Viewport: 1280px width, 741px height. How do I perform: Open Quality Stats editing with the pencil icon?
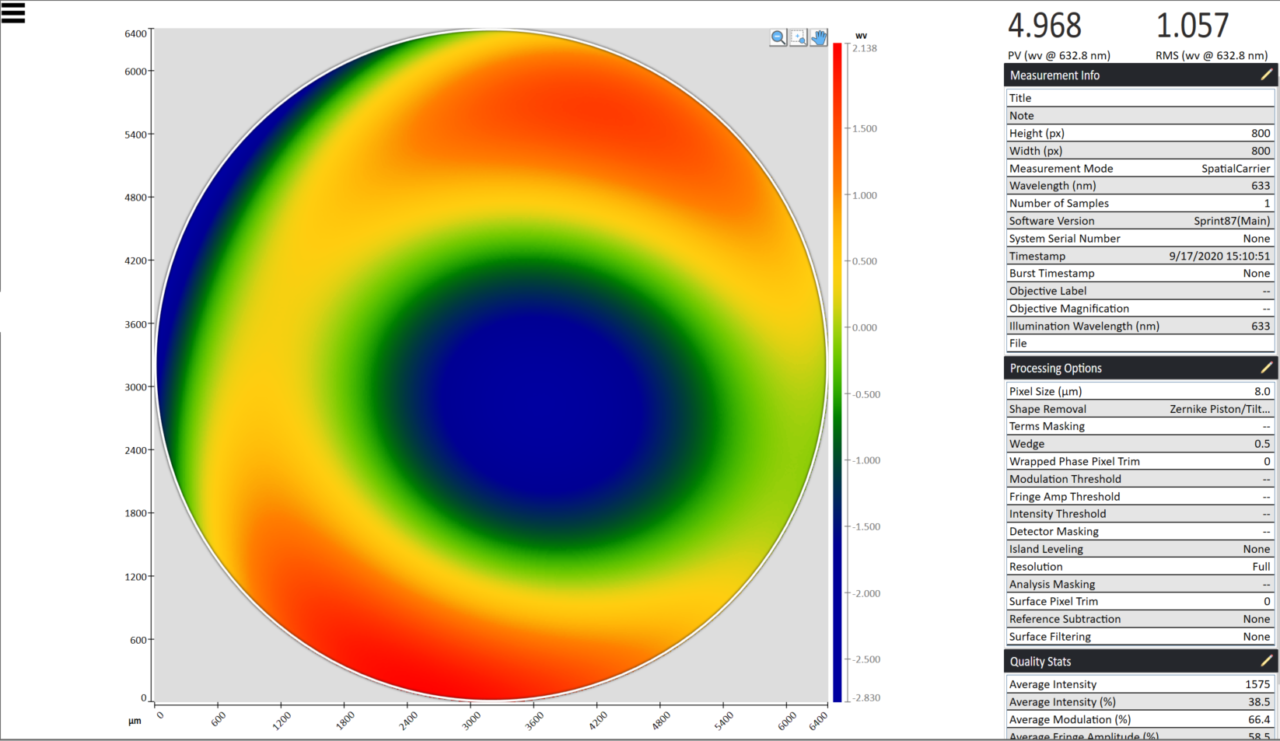click(1266, 660)
